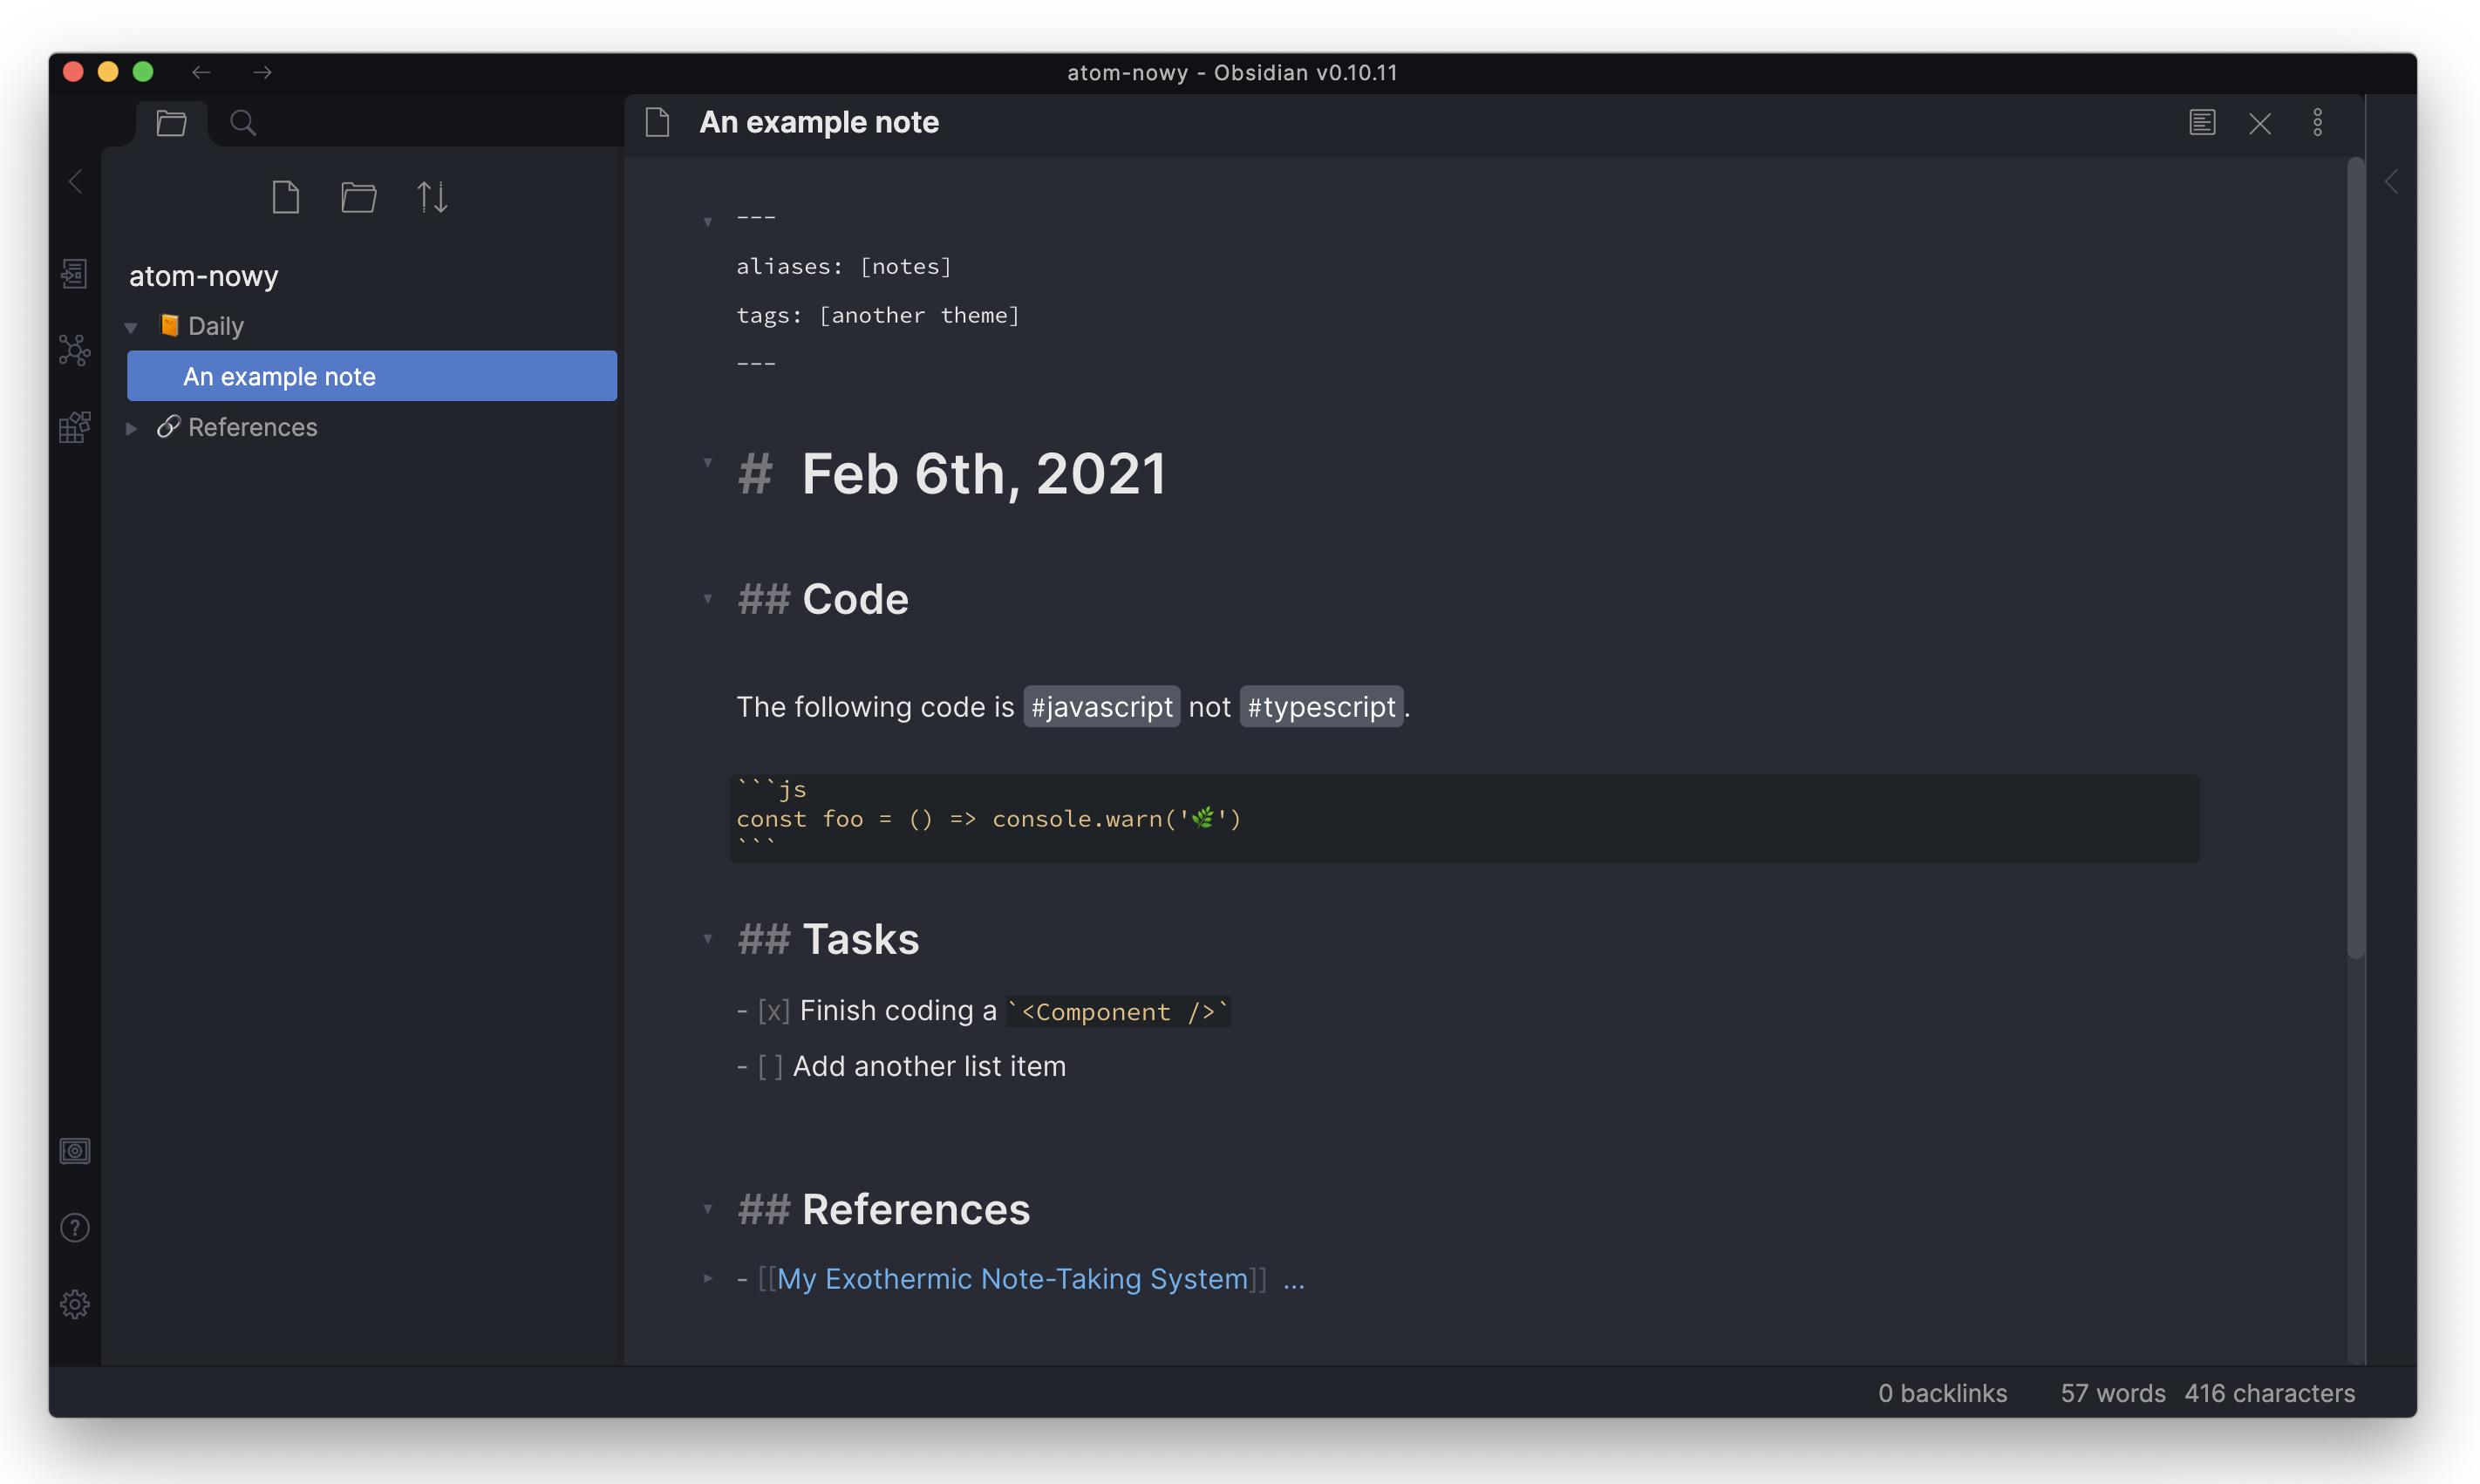Open the help question mark icon
The width and height of the screenshot is (2480, 1484).
coord(75,1228)
